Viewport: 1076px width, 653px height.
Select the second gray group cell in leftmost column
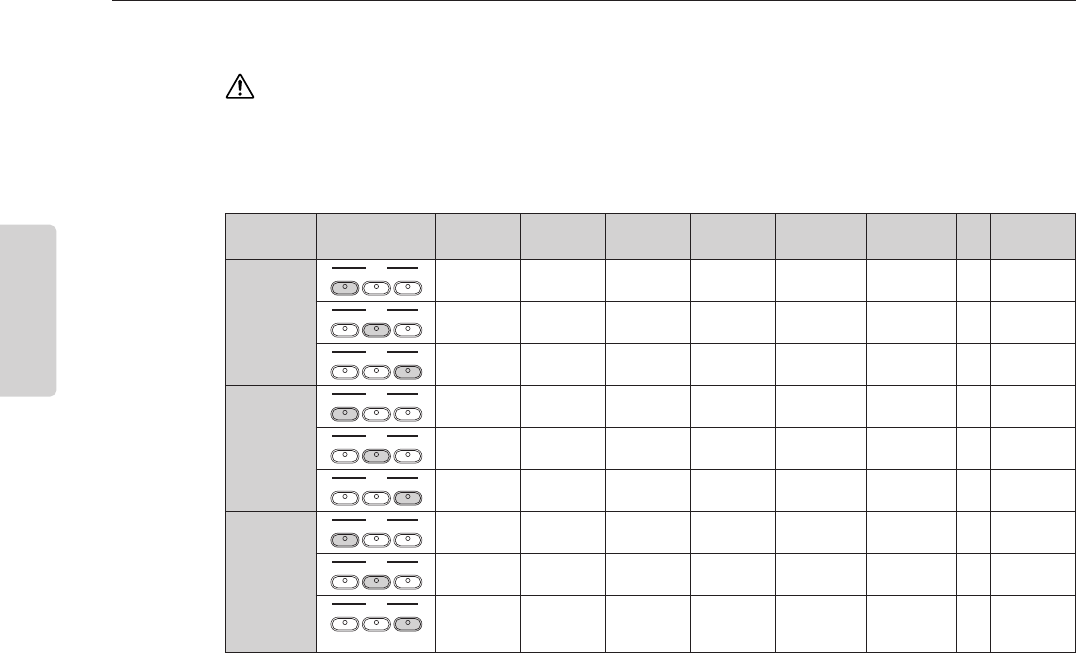pyautogui.click(x=271, y=449)
